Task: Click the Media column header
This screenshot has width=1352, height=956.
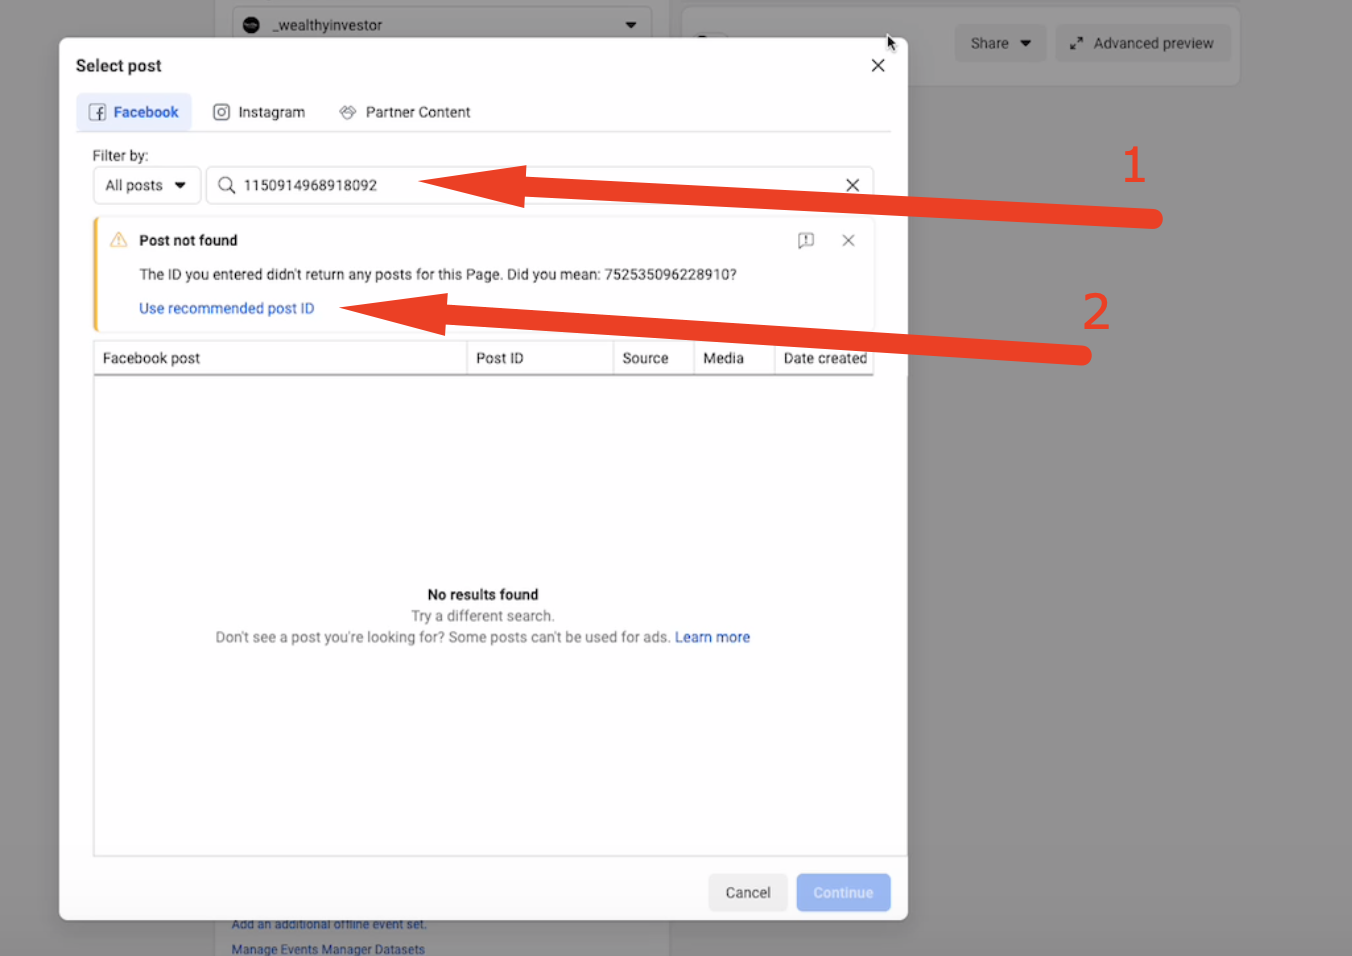Action: 734,358
